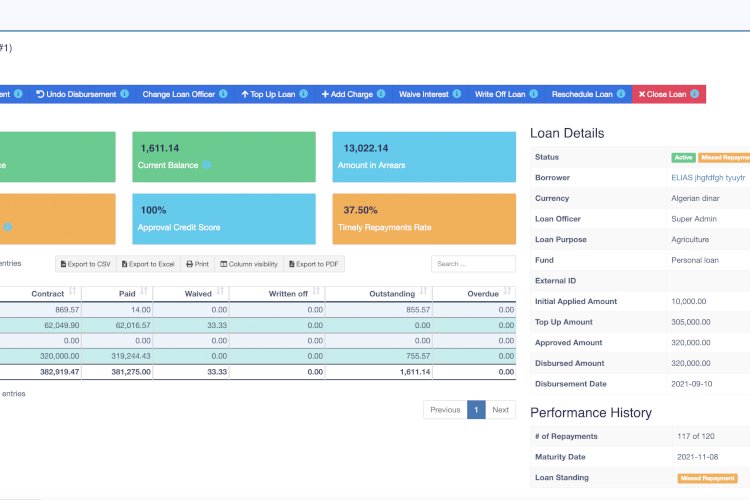Click Loan Purpose value Agriculture

pos(690,239)
